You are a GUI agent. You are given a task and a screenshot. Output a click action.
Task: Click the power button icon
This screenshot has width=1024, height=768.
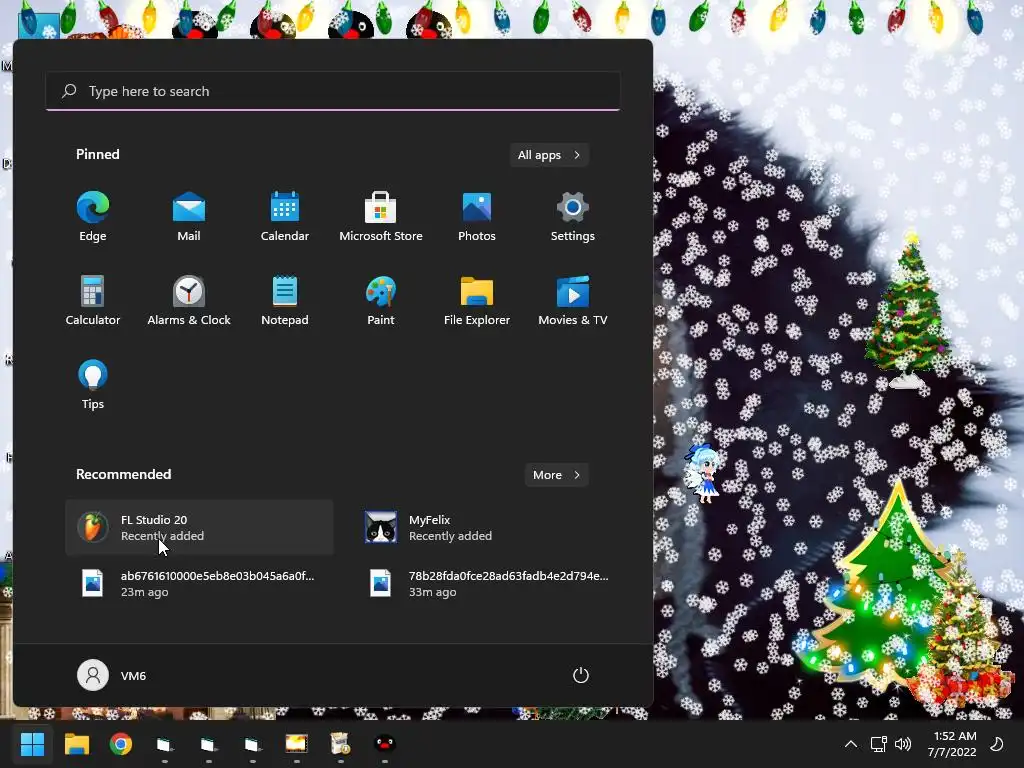coord(581,675)
